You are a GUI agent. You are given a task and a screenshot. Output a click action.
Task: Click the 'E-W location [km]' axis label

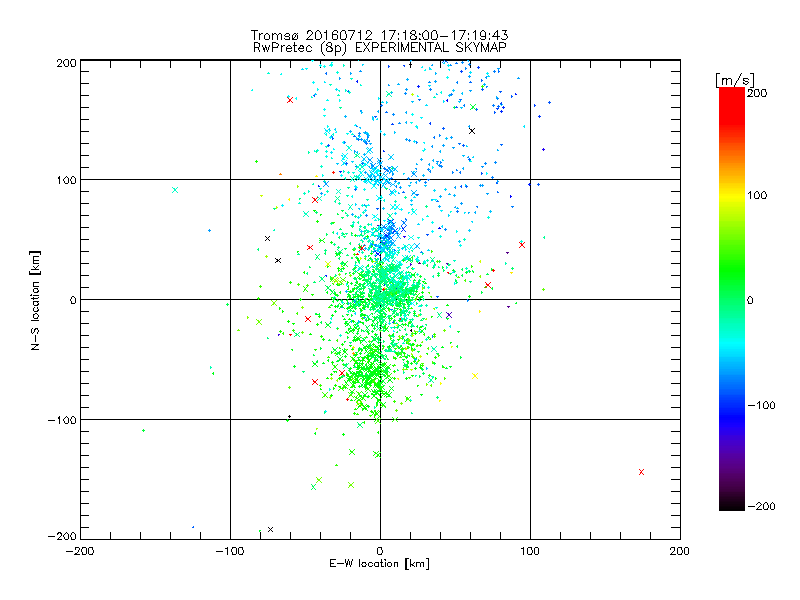coord(379,564)
